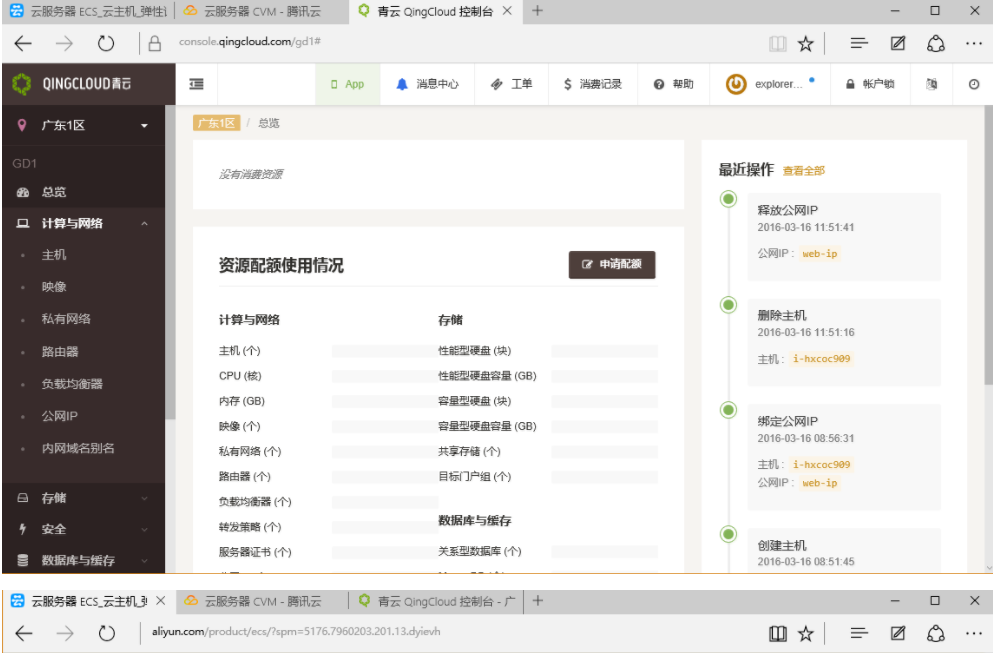The width and height of the screenshot is (993, 653).
Task: Open More menu in bottom browser window
Action: tap(974, 633)
